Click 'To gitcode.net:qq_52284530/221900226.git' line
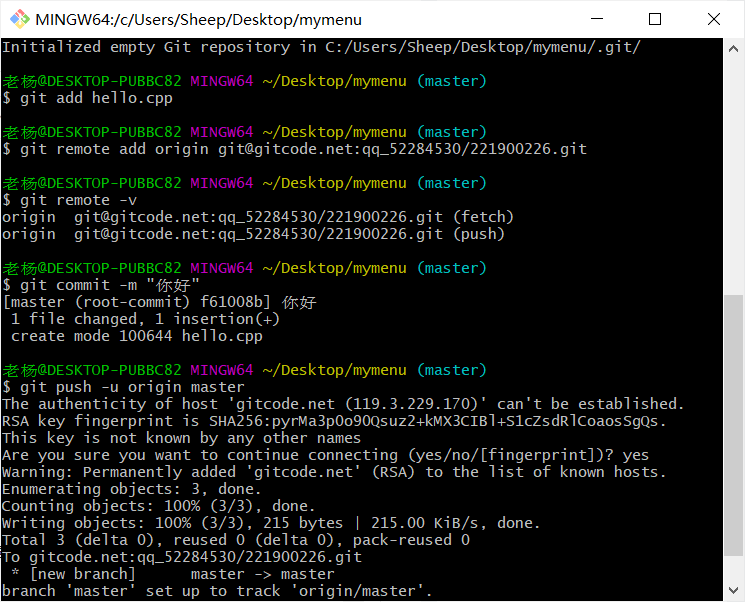 pyautogui.click(x=182, y=557)
